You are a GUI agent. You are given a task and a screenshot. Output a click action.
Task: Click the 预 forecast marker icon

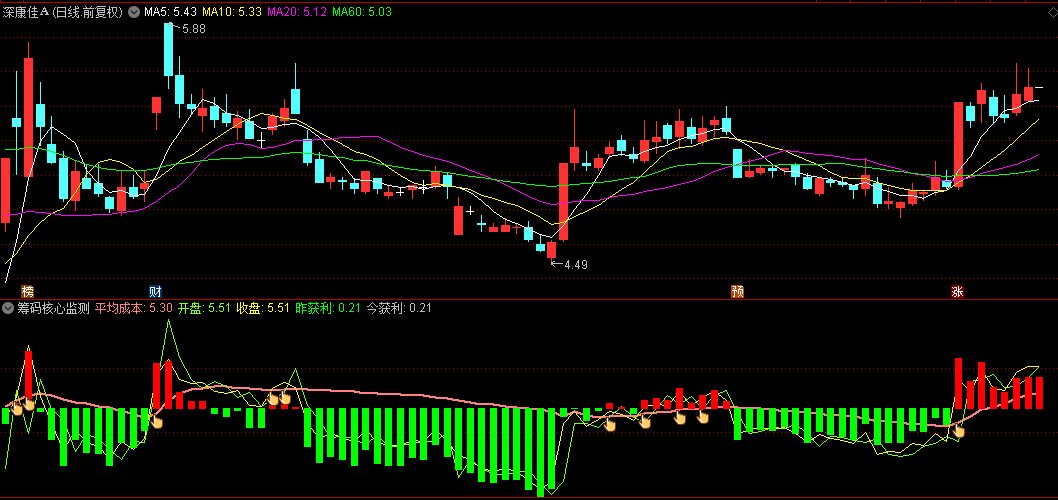click(x=737, y=291)
